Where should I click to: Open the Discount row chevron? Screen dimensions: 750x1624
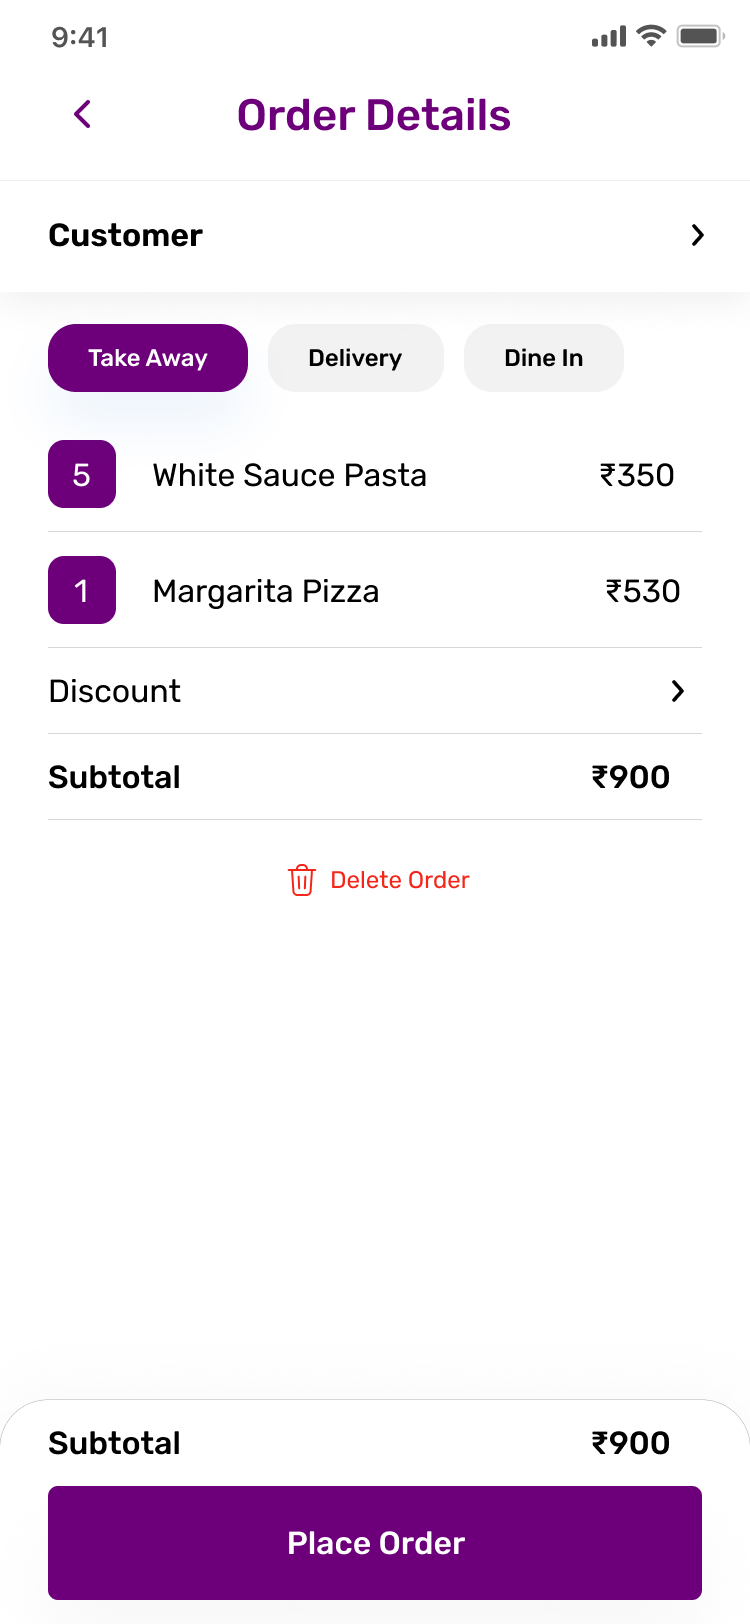[678, 691]
